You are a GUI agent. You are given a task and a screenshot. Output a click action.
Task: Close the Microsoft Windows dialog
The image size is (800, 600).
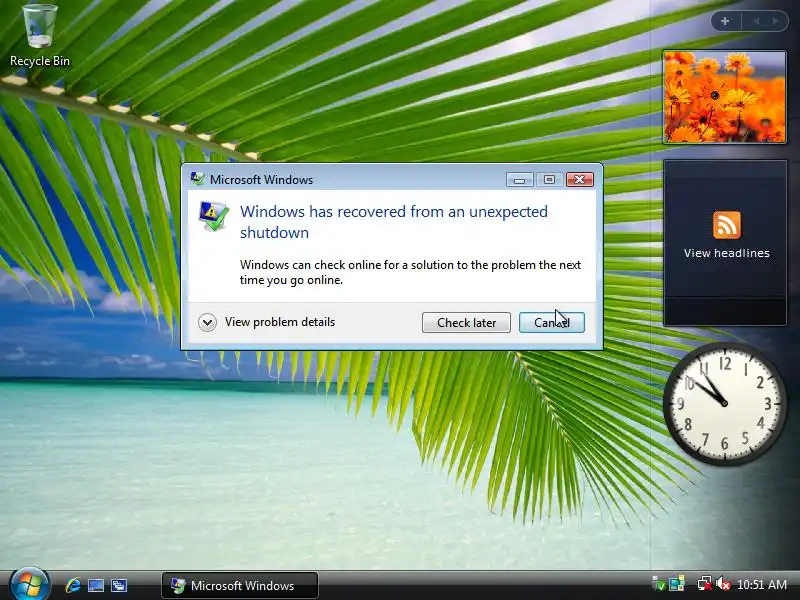579,180
